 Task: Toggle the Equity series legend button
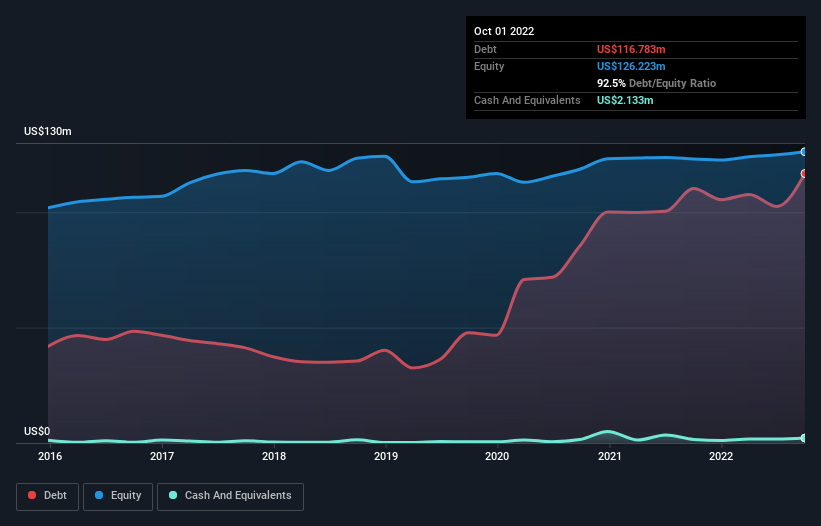click(x=118, y=496)
